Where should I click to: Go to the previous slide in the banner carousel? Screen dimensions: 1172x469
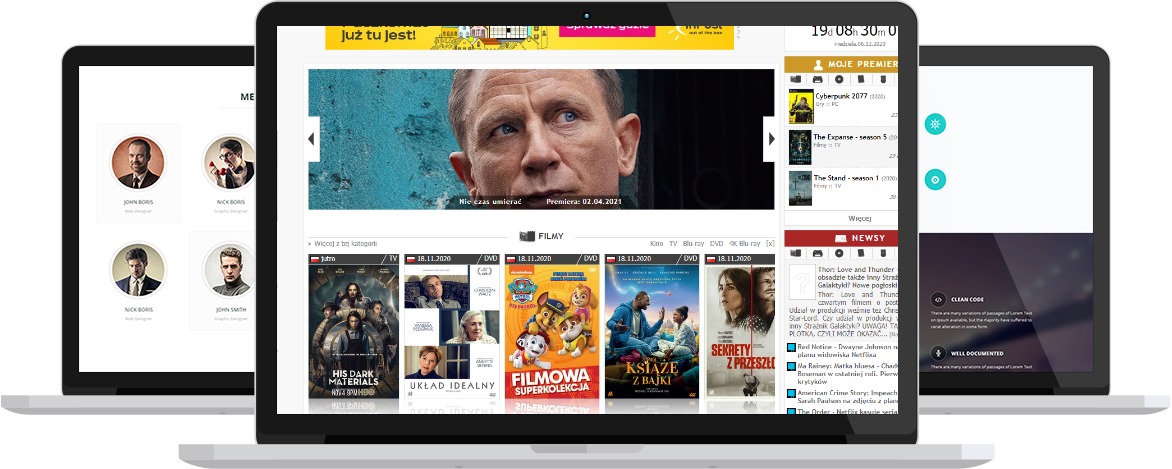(x=314, y=139)
